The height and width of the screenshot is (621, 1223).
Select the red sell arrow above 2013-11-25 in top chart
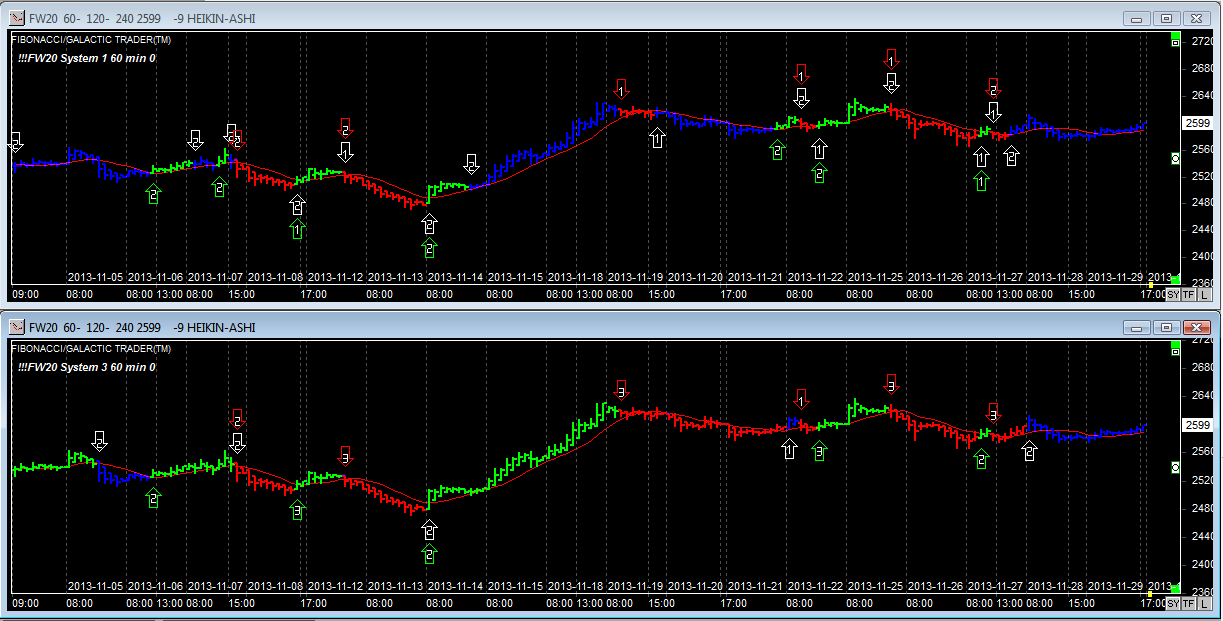[892, 59]
